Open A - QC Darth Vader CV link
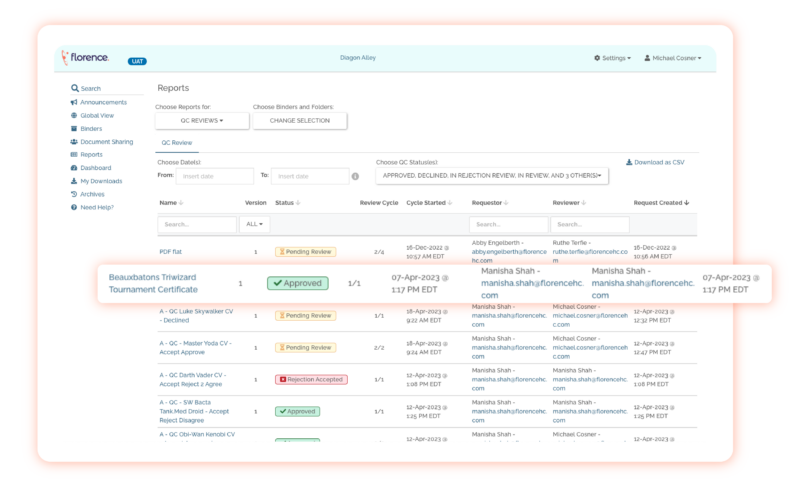This screenshot has width=800, height=491. (192, 379)
